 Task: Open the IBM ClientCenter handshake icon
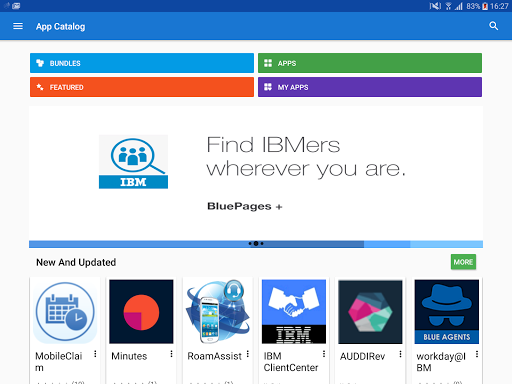pyautogui.click(x=294, y=312)
